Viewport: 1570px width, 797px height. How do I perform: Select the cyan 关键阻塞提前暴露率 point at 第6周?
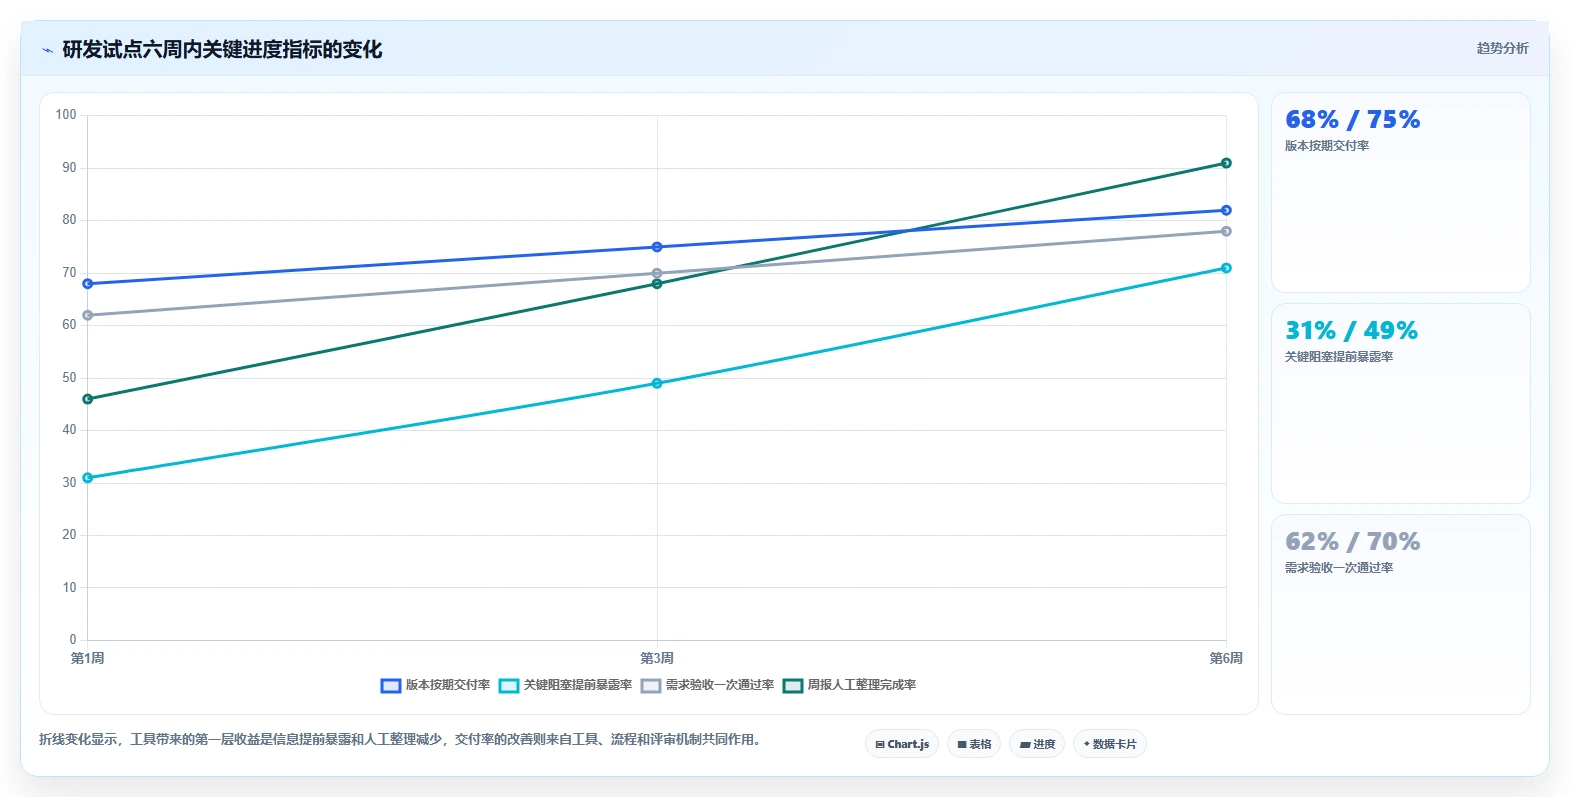coord(1226,268)
